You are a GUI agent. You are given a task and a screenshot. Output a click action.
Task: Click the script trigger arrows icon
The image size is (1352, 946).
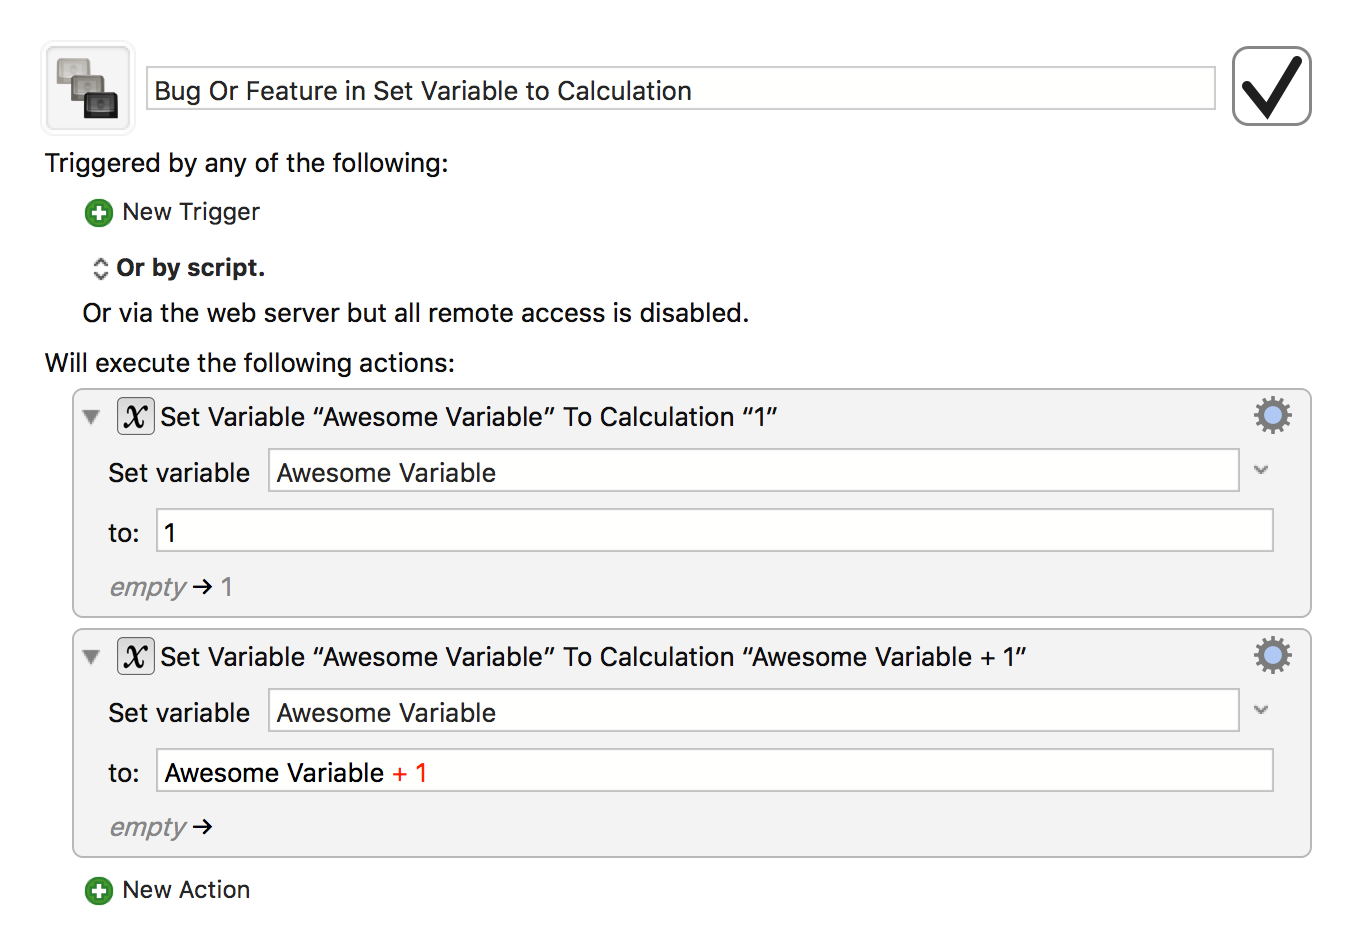tap(100, 267)
